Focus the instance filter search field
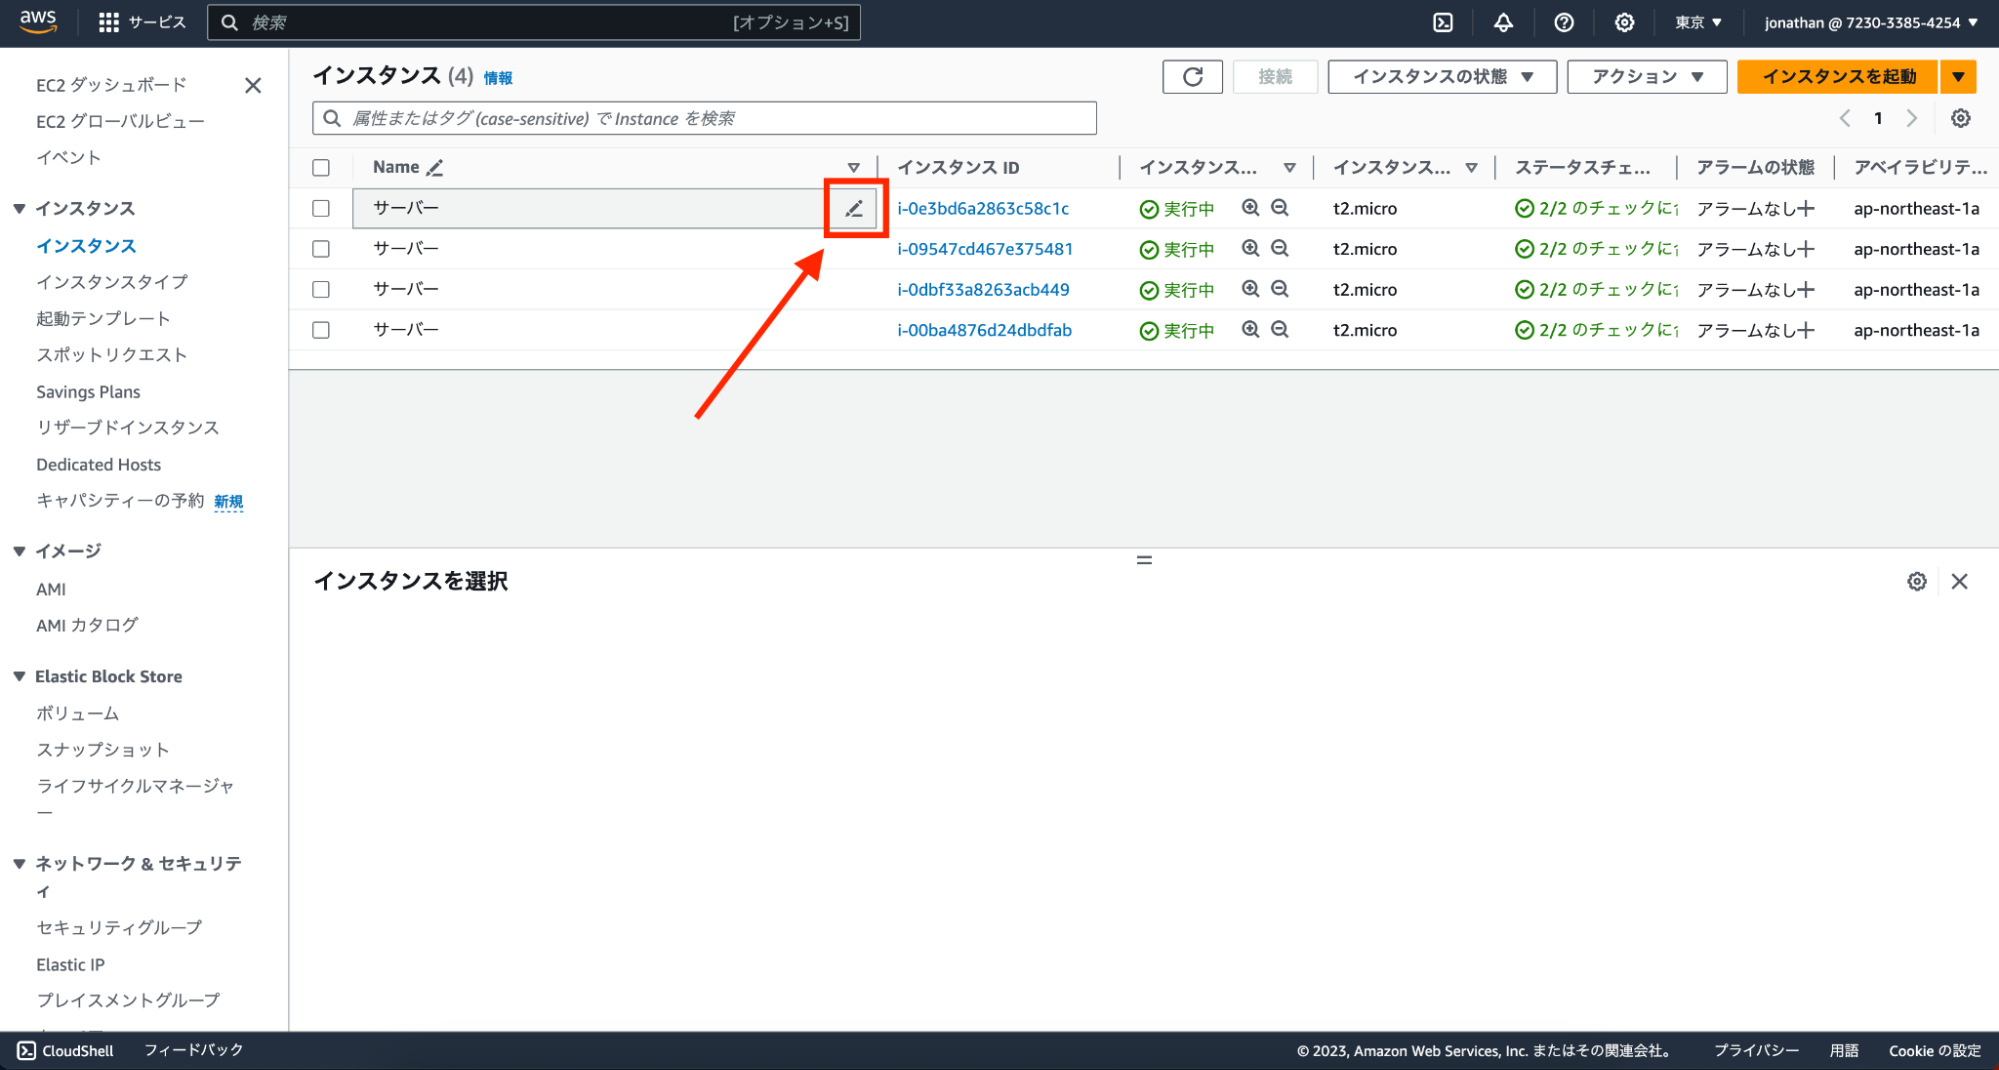Viewport: 1999px width, 1070px height. [704, 118]
